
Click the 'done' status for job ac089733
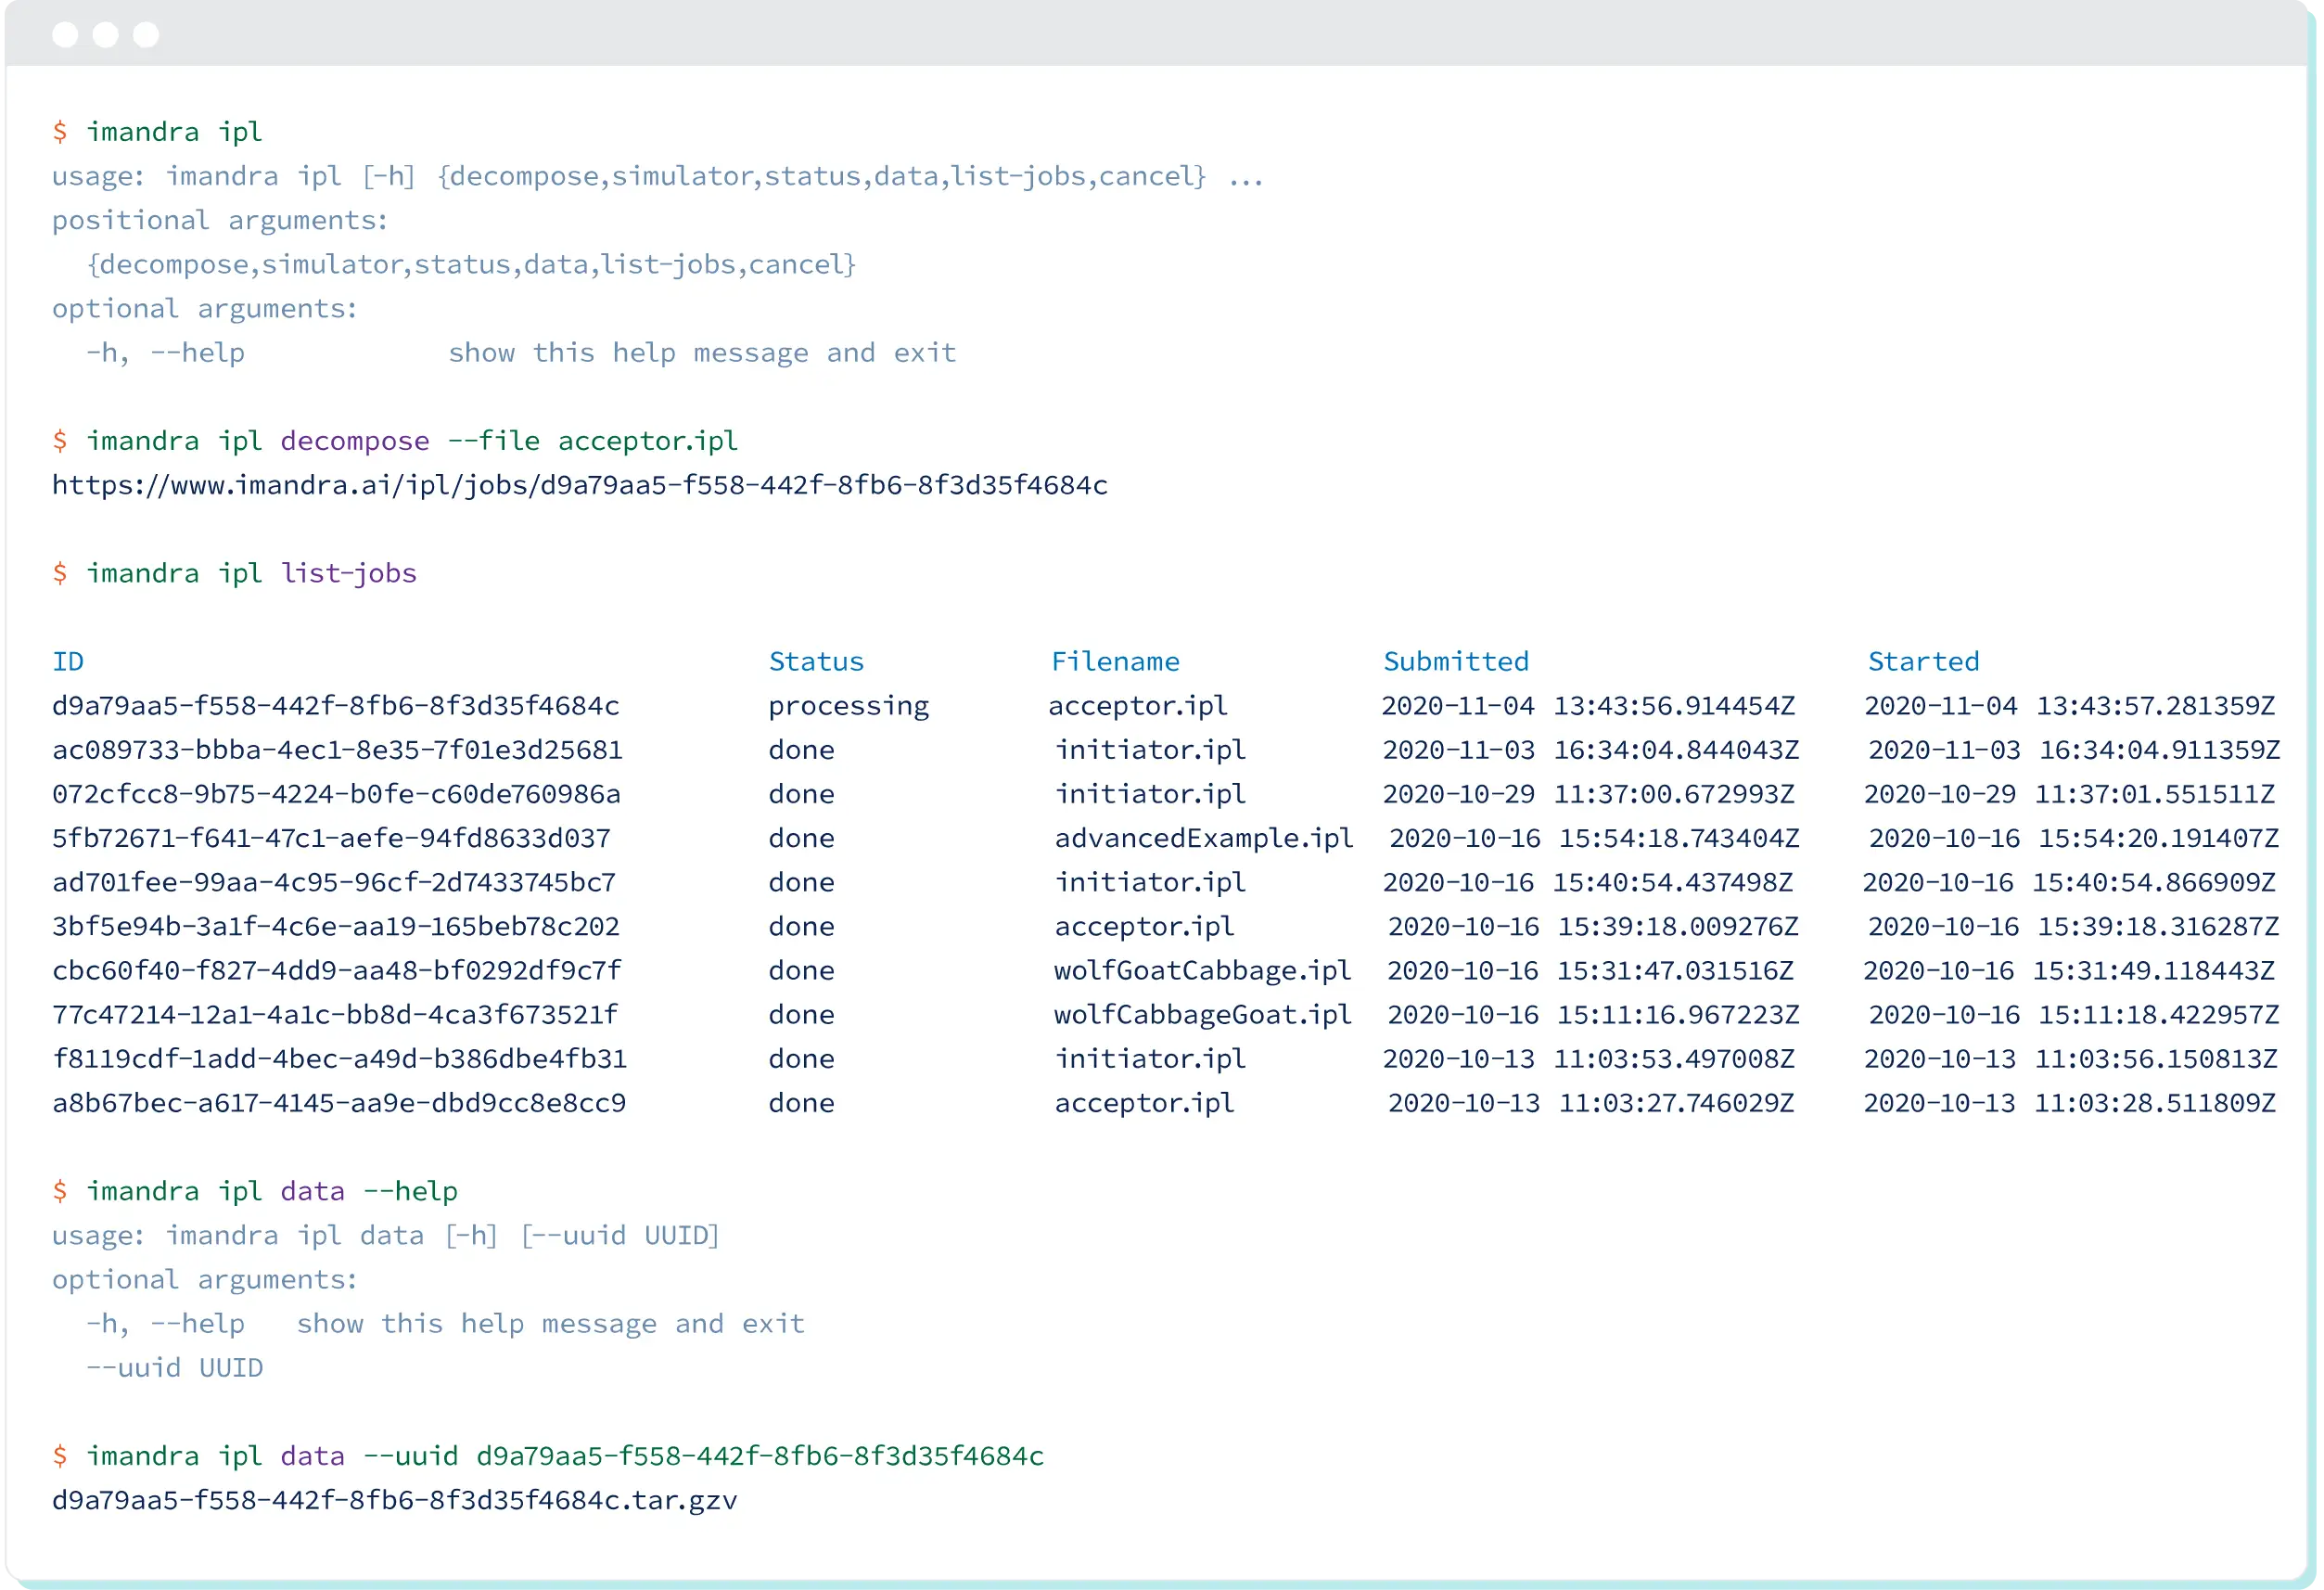coord(801,750)
